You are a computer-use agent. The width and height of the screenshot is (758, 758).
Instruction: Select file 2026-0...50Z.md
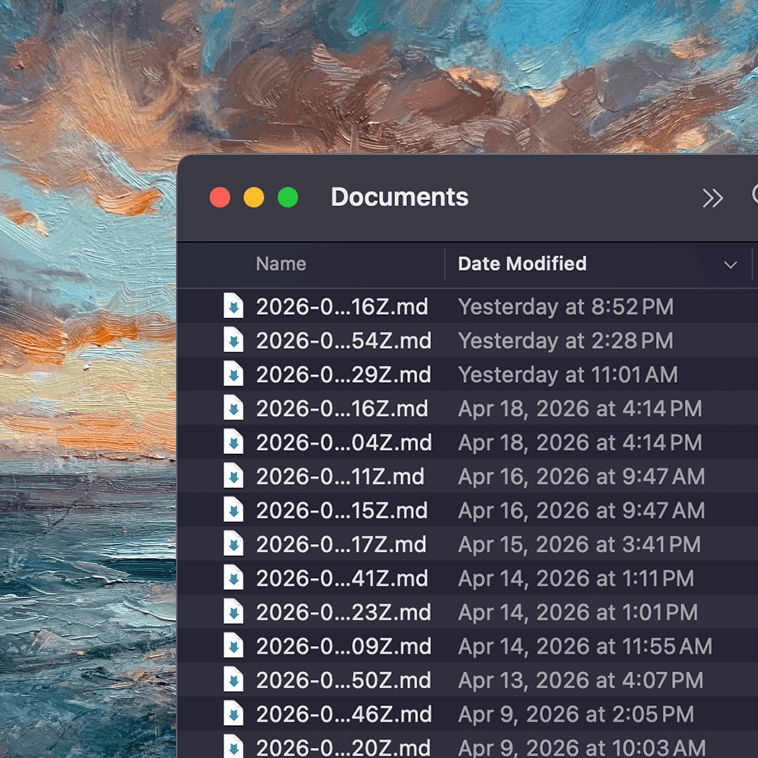(x=344, y=681)
